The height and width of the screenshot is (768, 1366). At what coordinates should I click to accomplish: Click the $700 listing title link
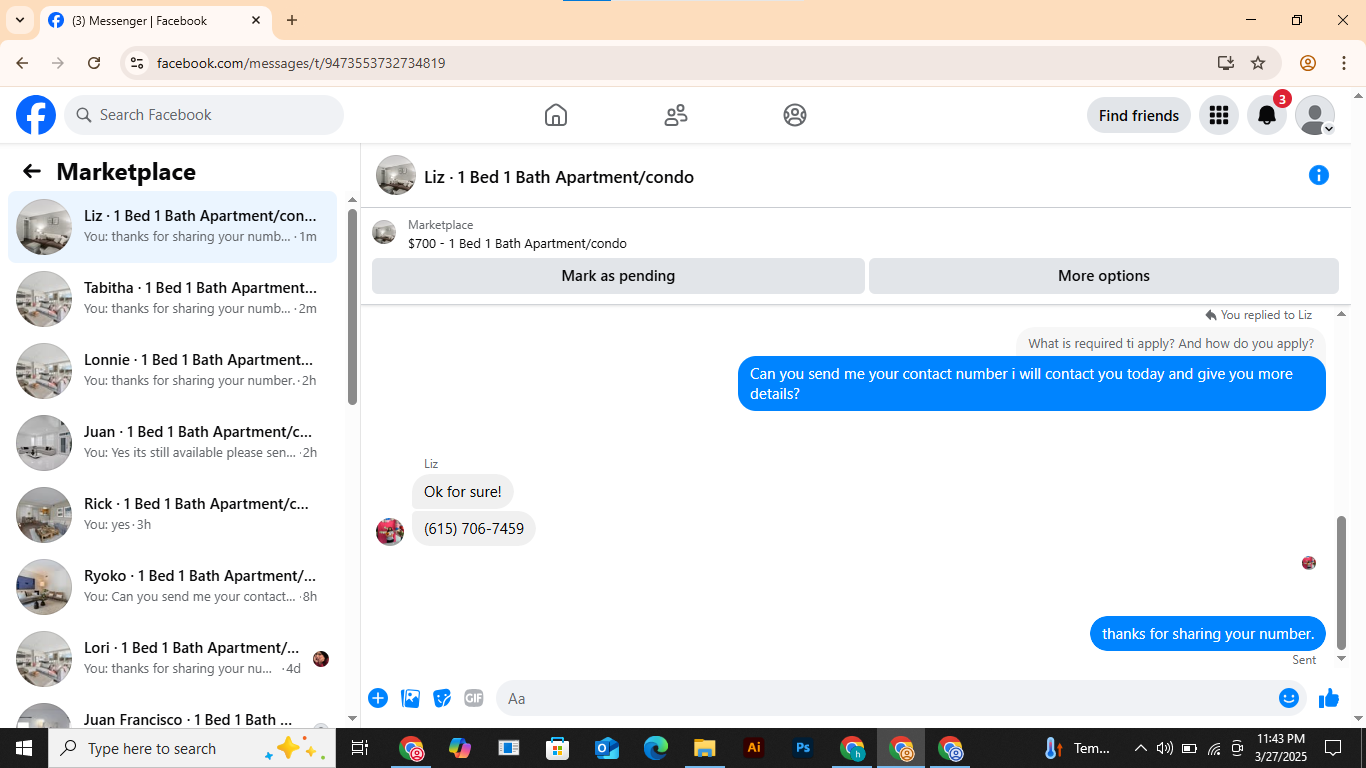(x=517, y=243)
